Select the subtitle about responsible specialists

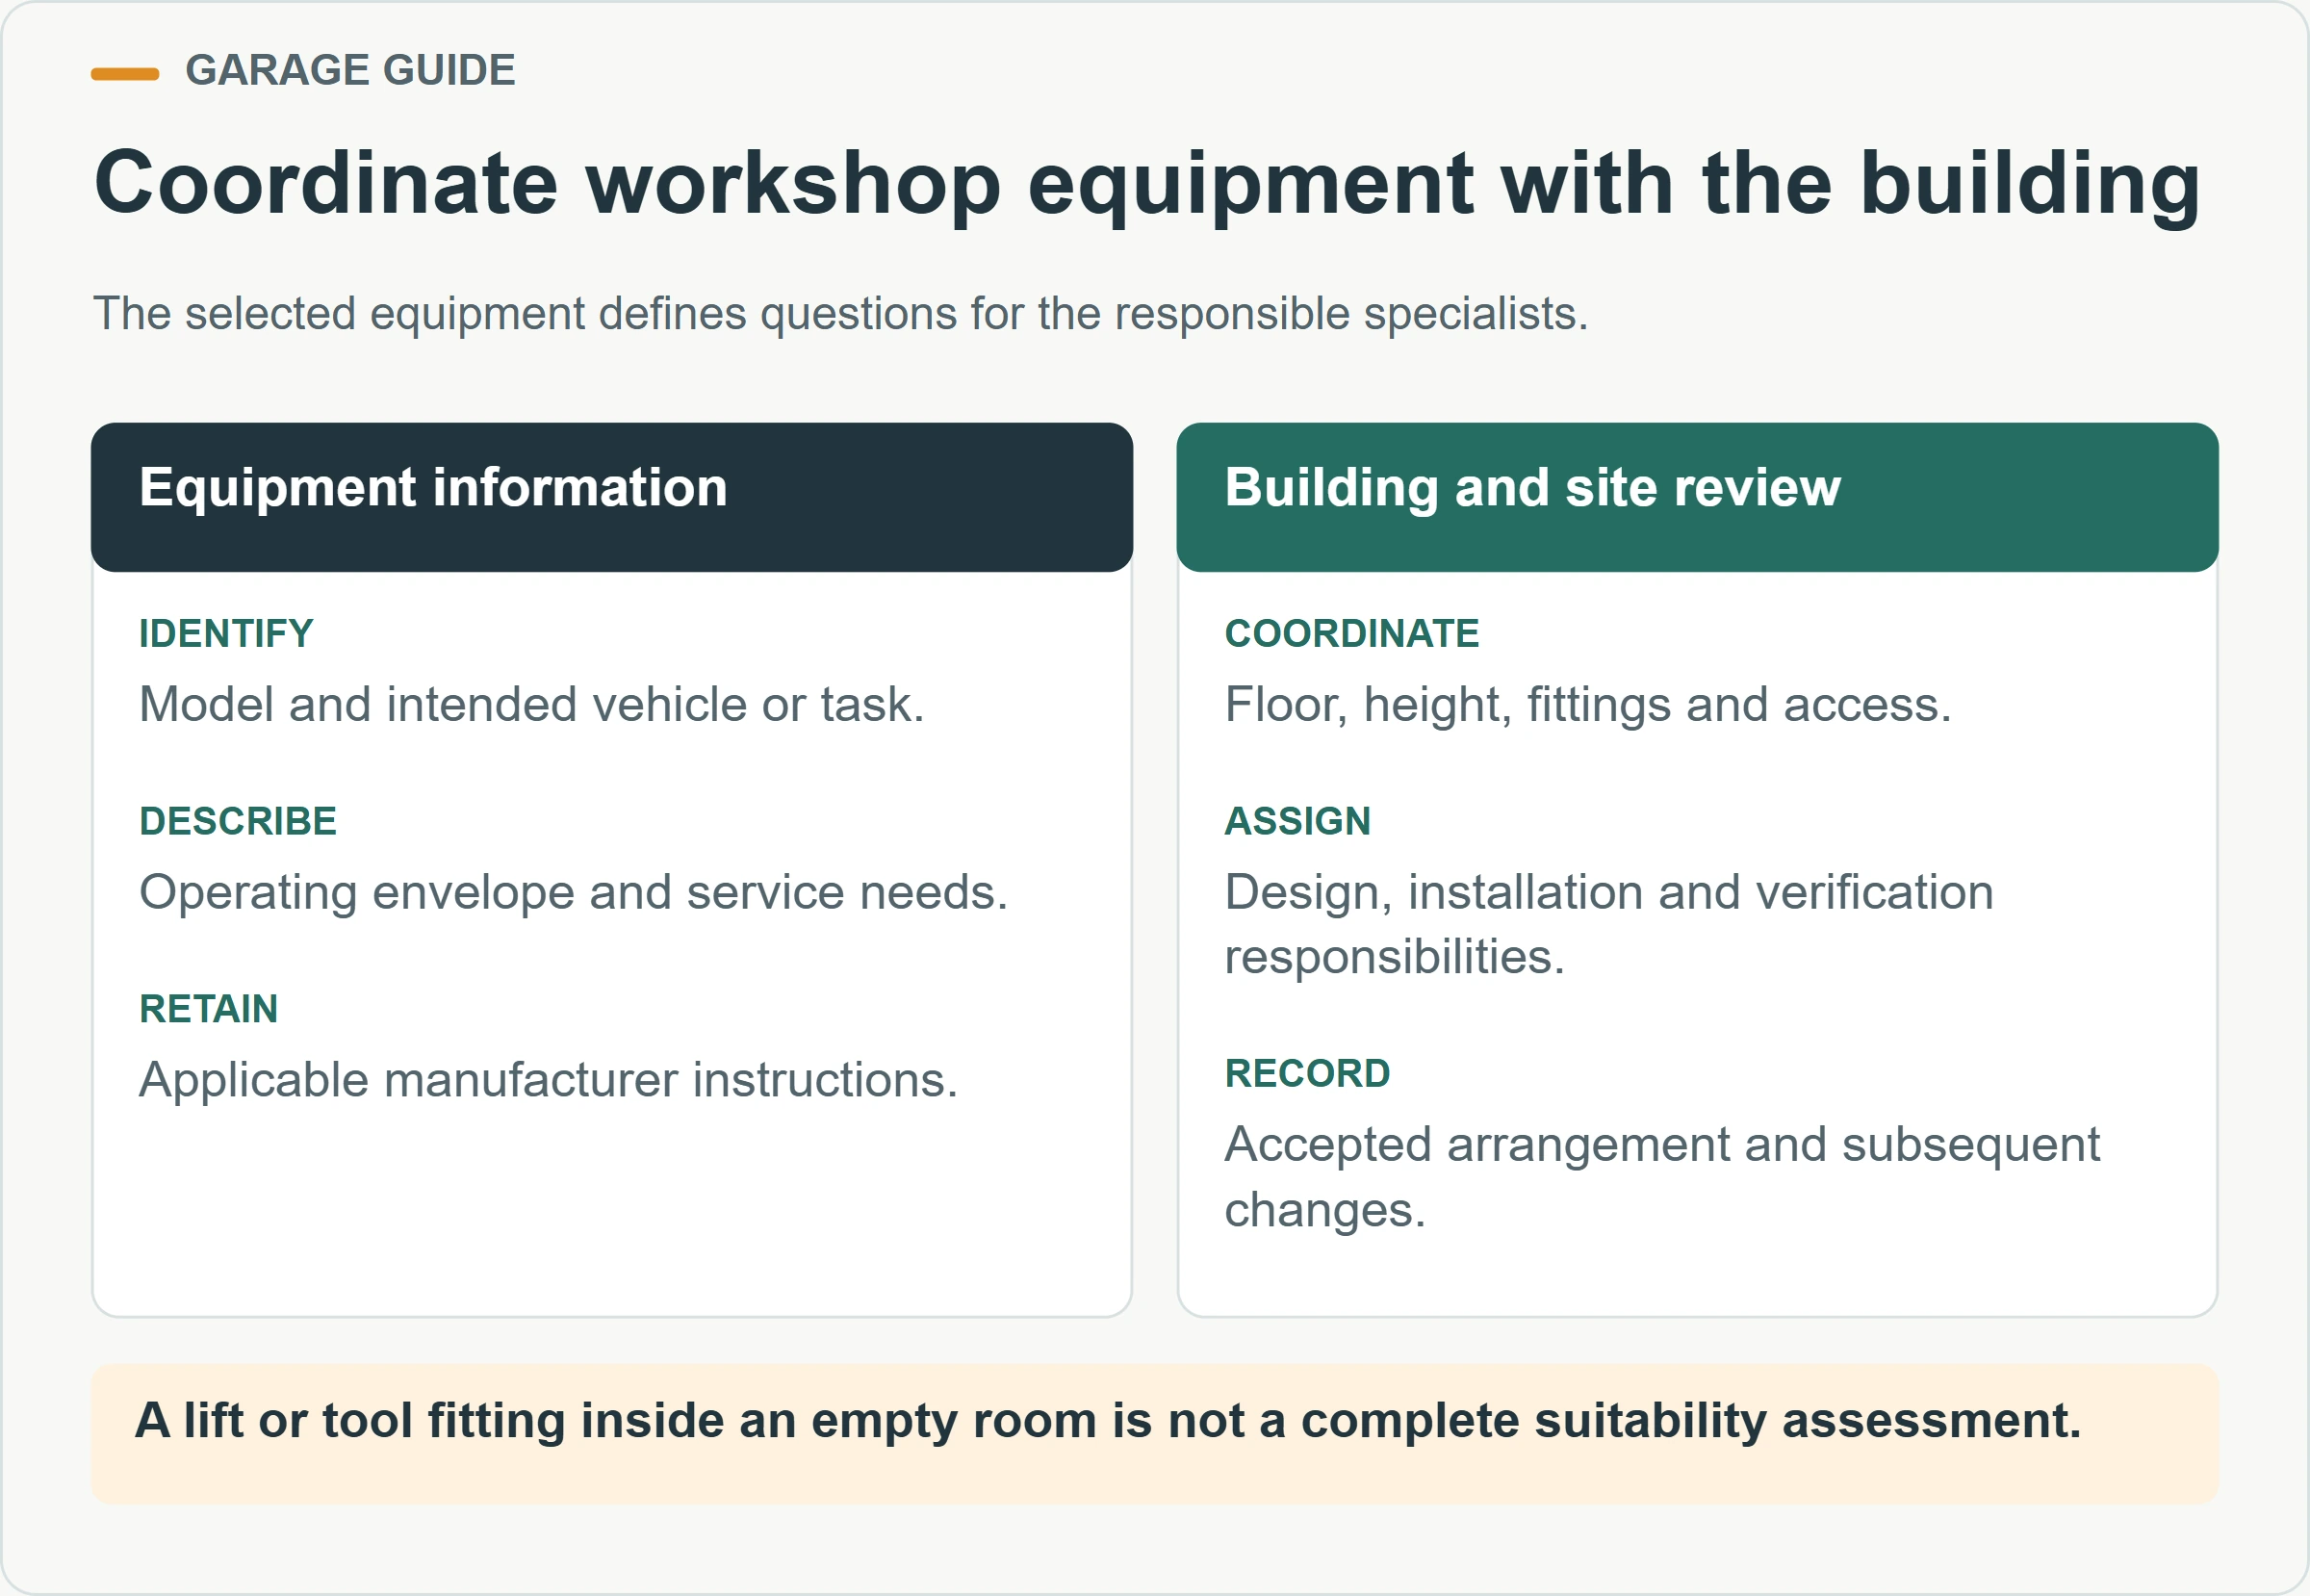(x=840, y=314)
